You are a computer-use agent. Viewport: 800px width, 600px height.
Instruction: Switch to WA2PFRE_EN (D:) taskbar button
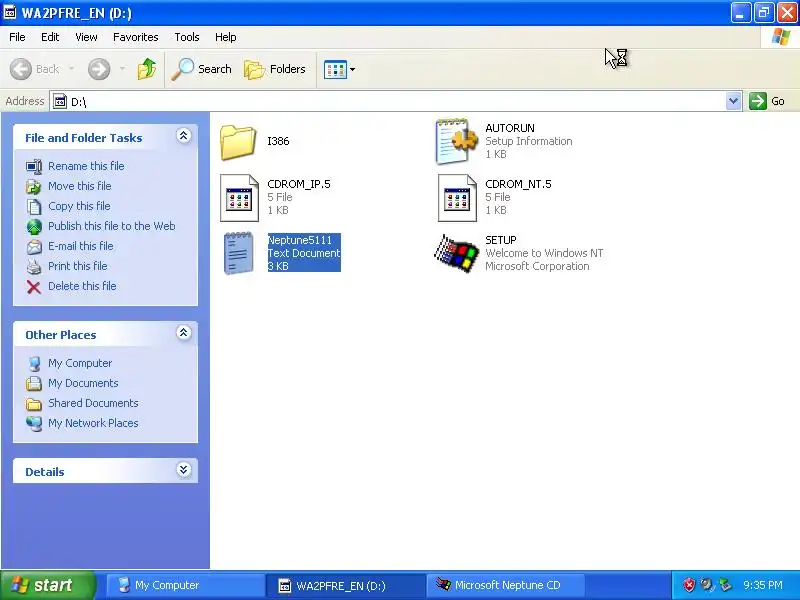[345, 585]
